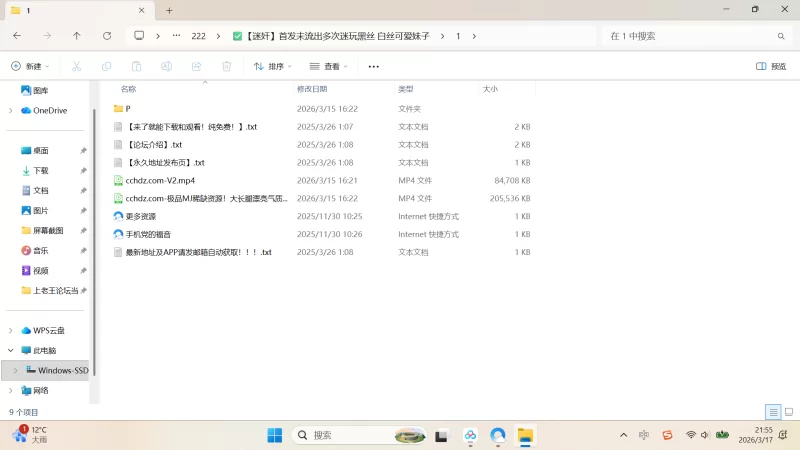The width and height of the screenshot is (800, 450).
Task: Open the 查看 view dropdown
Action: tap(329, 66)
